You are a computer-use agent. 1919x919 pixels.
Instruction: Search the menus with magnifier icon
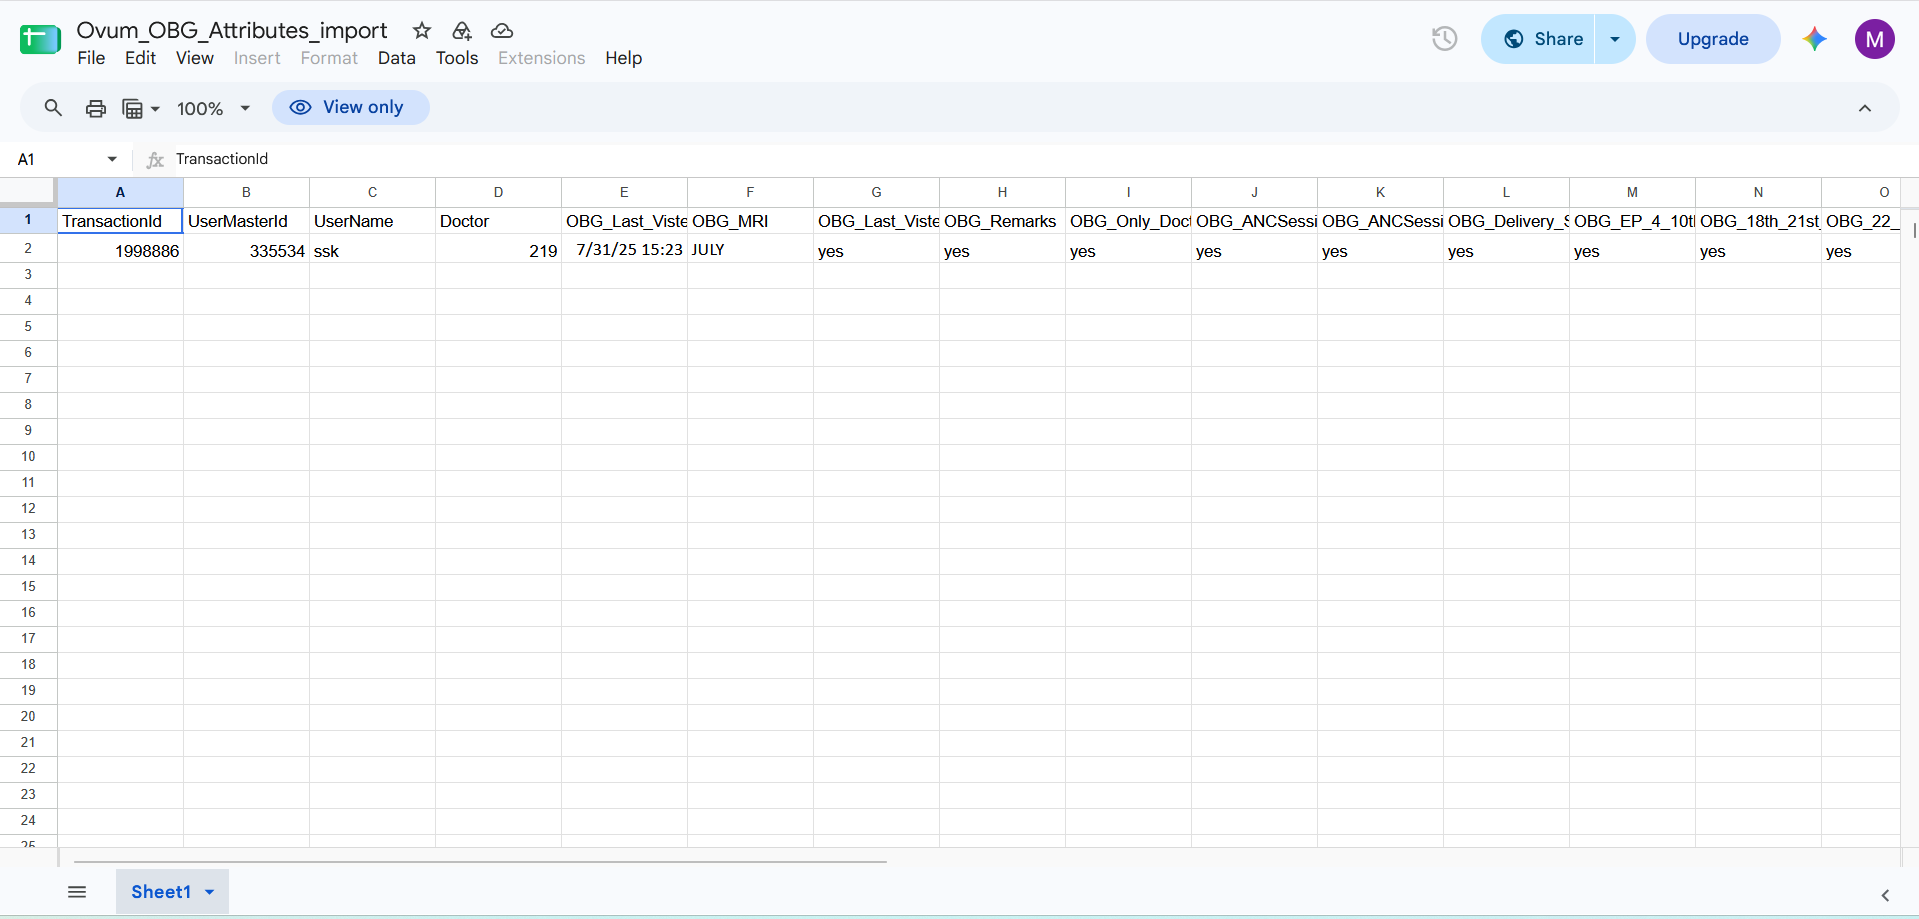(53, 108)
